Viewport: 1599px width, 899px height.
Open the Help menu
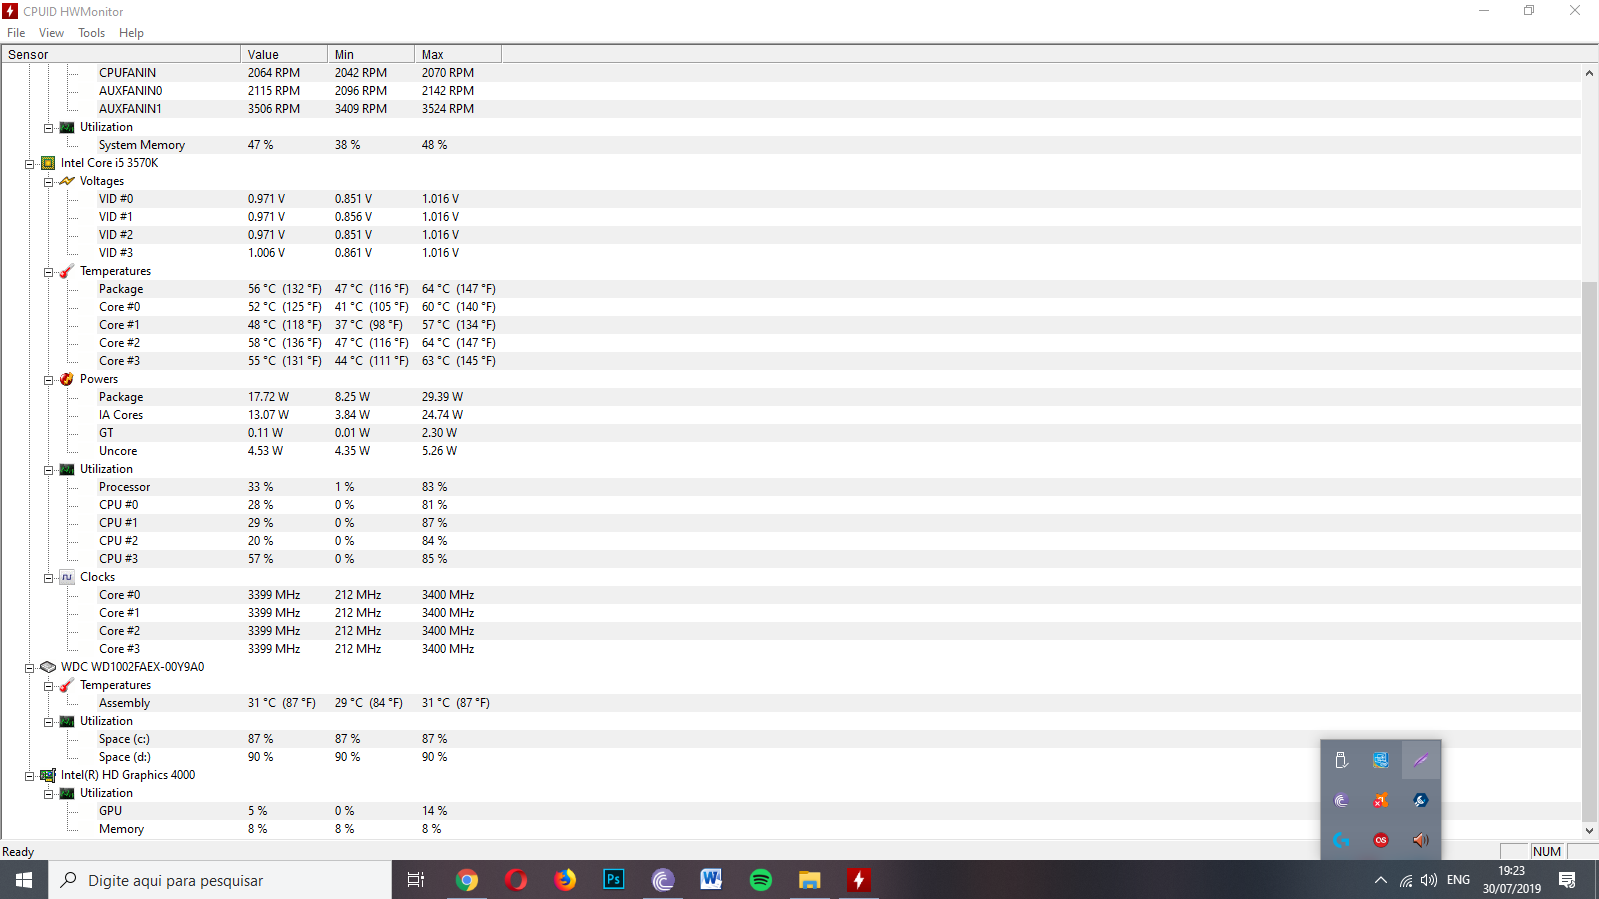pos(131,33)
